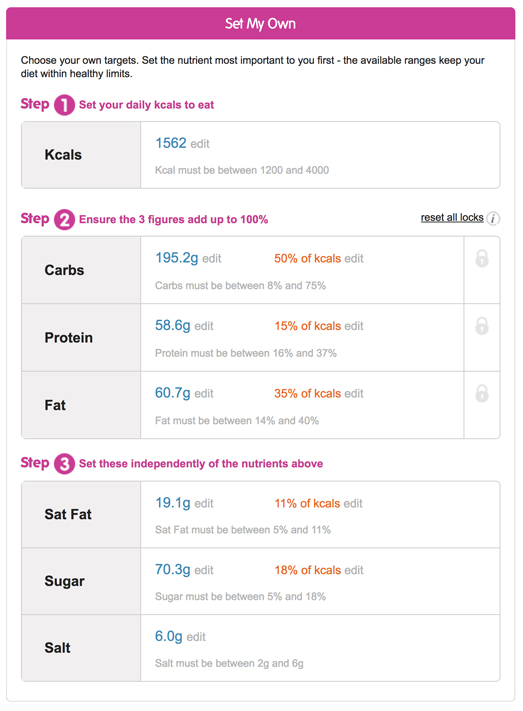Screen dimensions: 523x711
Task: Edit Fat 60.7g gram value
Action: point(204,394)
